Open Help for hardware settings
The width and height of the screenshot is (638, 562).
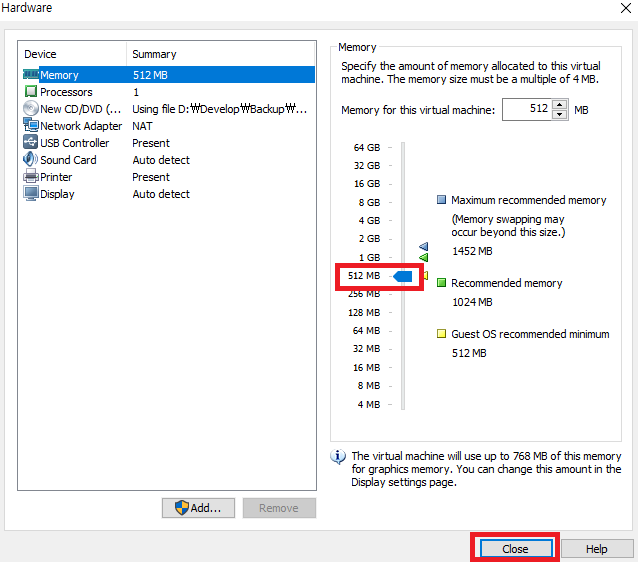tap(597, 549)
